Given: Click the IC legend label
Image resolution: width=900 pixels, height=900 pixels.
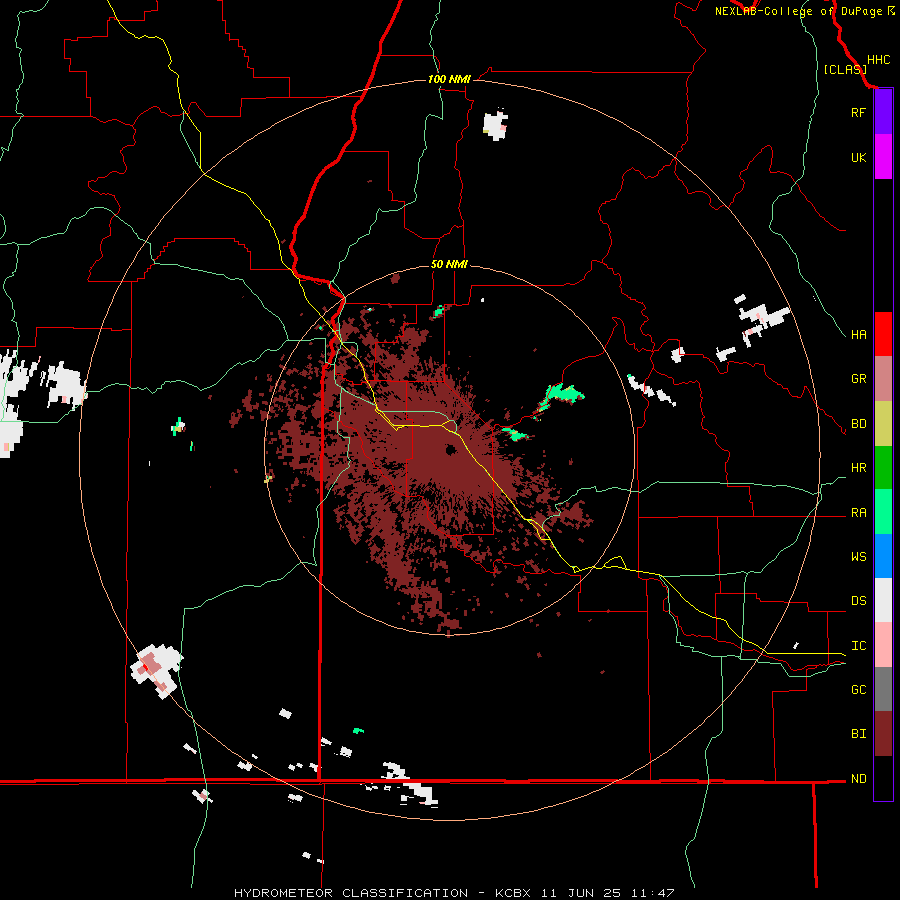Looking at the screenshot, I should tap(858, 646).
